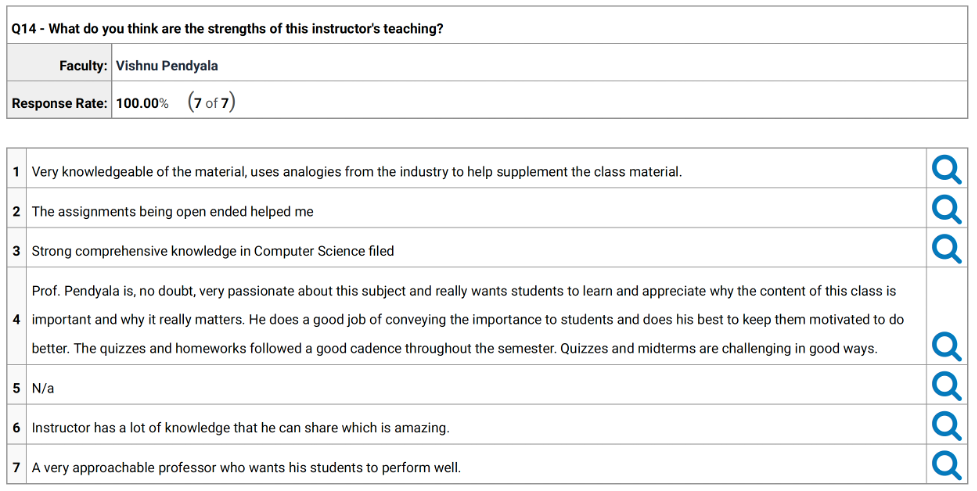This screenshot has width=977, height=491.
Task: Click faculty name Vishnu Pendyala
Action: coord(167,66)
